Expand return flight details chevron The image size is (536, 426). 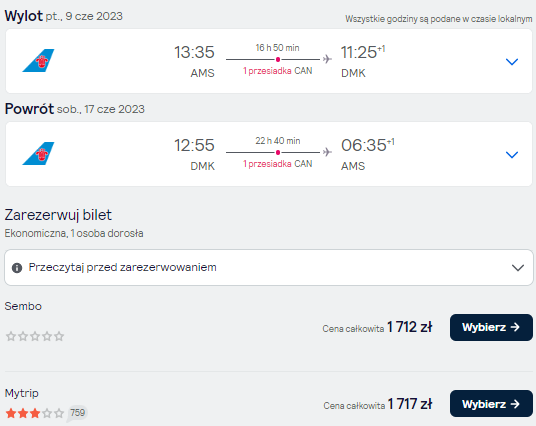[512, 155]
